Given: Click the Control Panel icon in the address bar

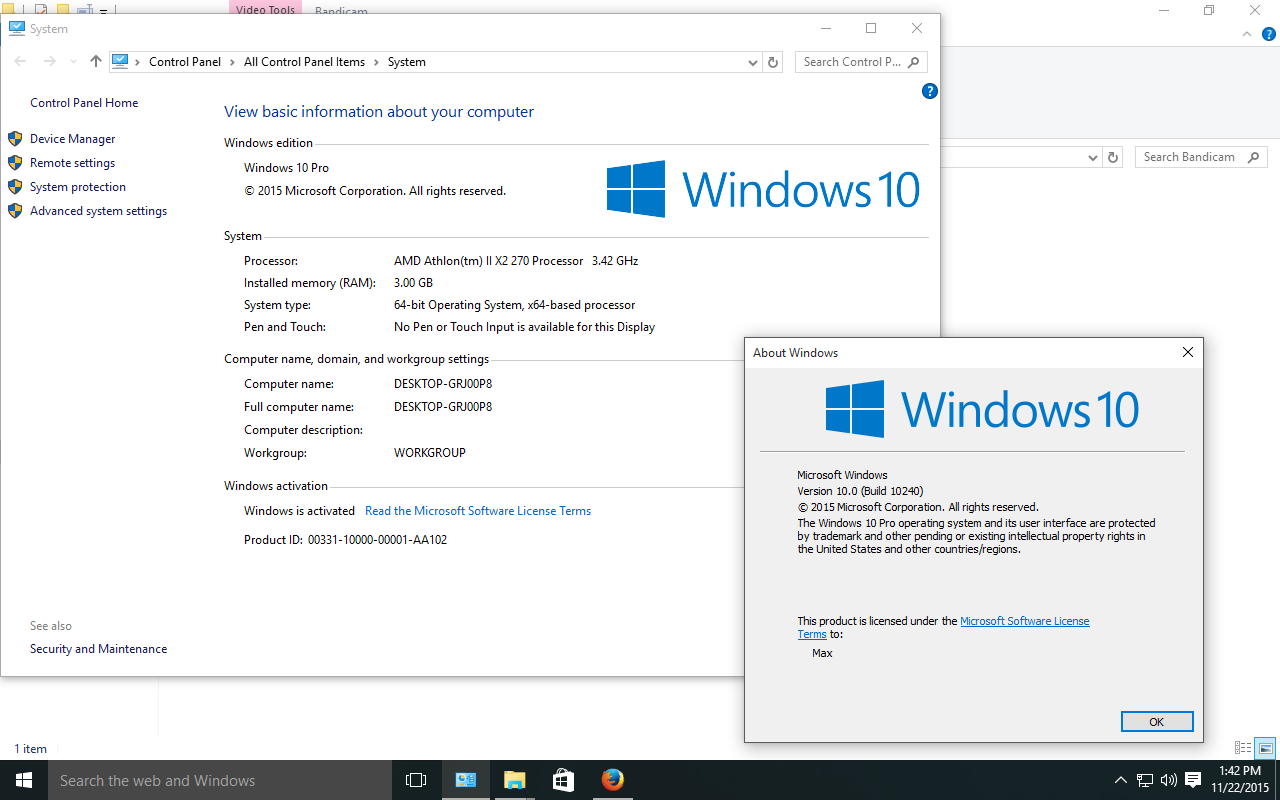Looking at the screenshot, I should tap(122, 61).
